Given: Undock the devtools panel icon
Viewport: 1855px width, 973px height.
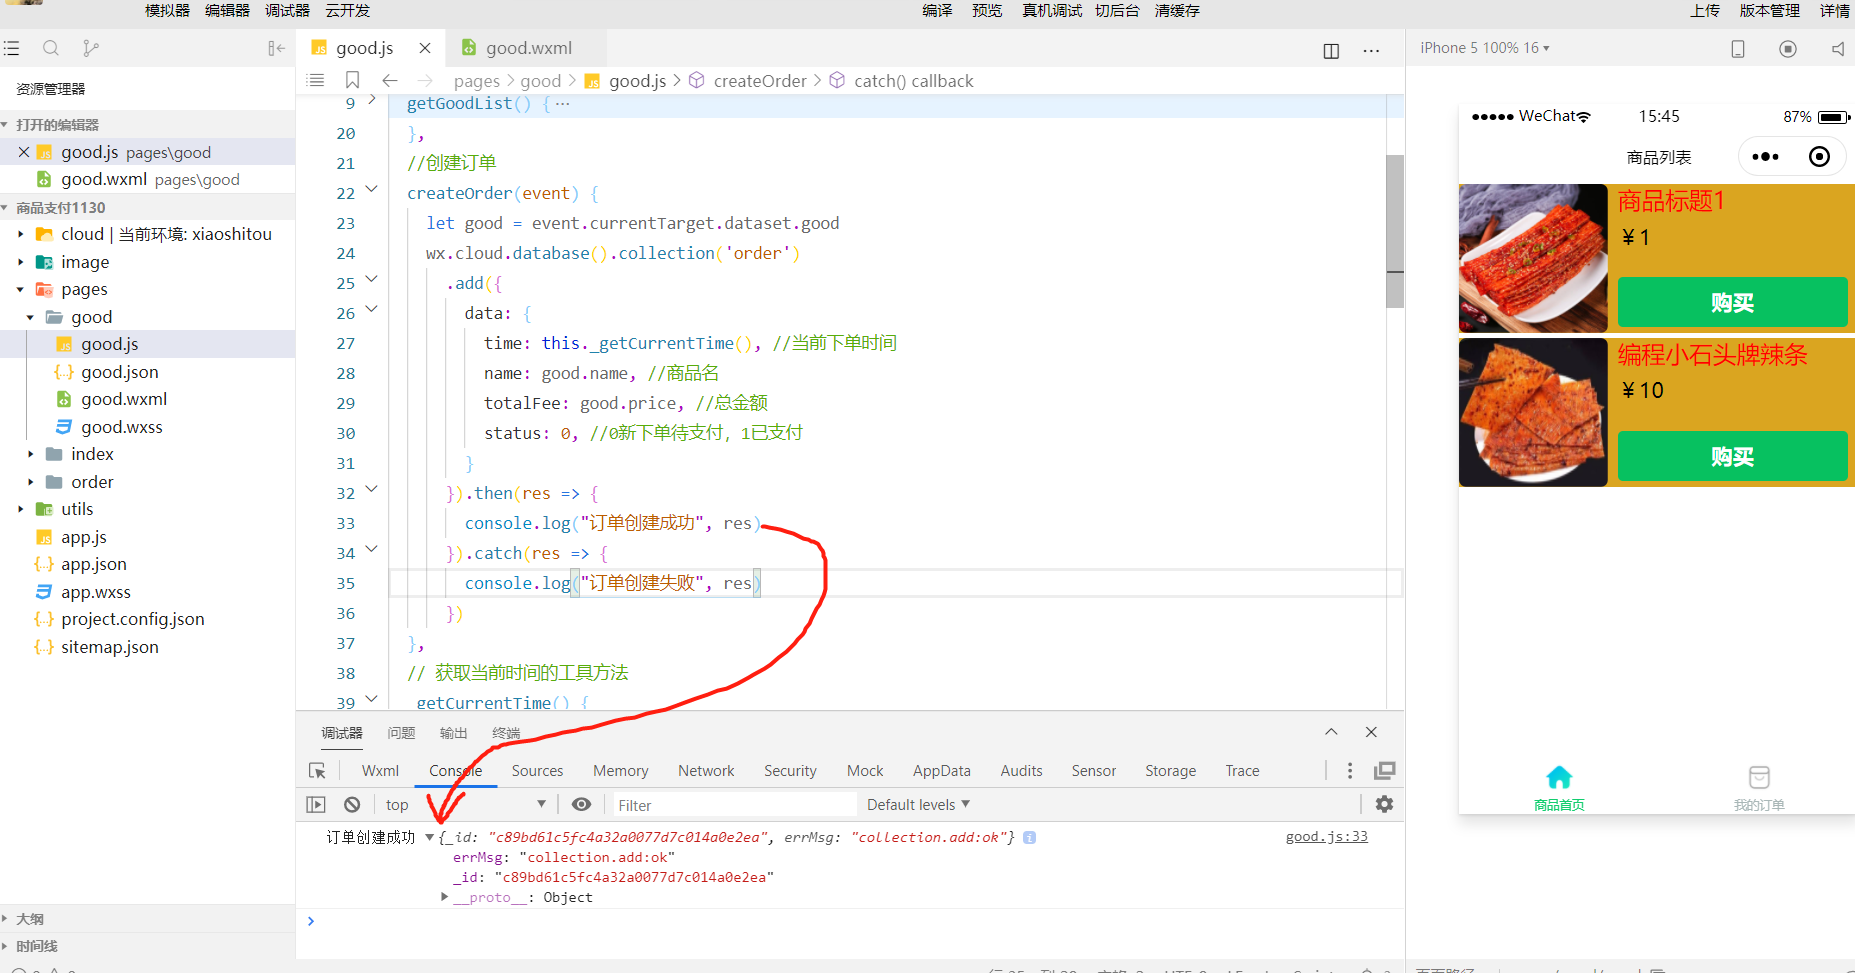Looking at the screenshot, I should [x=1385, y=770].
